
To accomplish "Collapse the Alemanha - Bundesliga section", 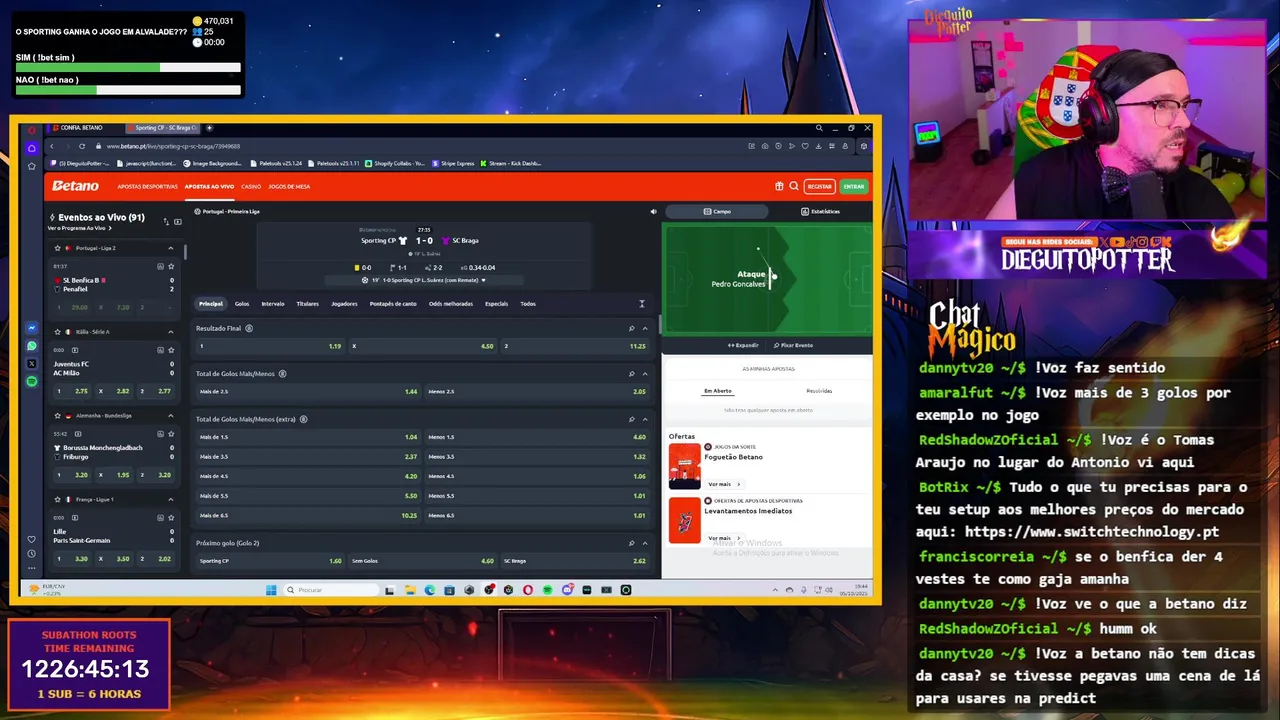I will coord(170,416).
